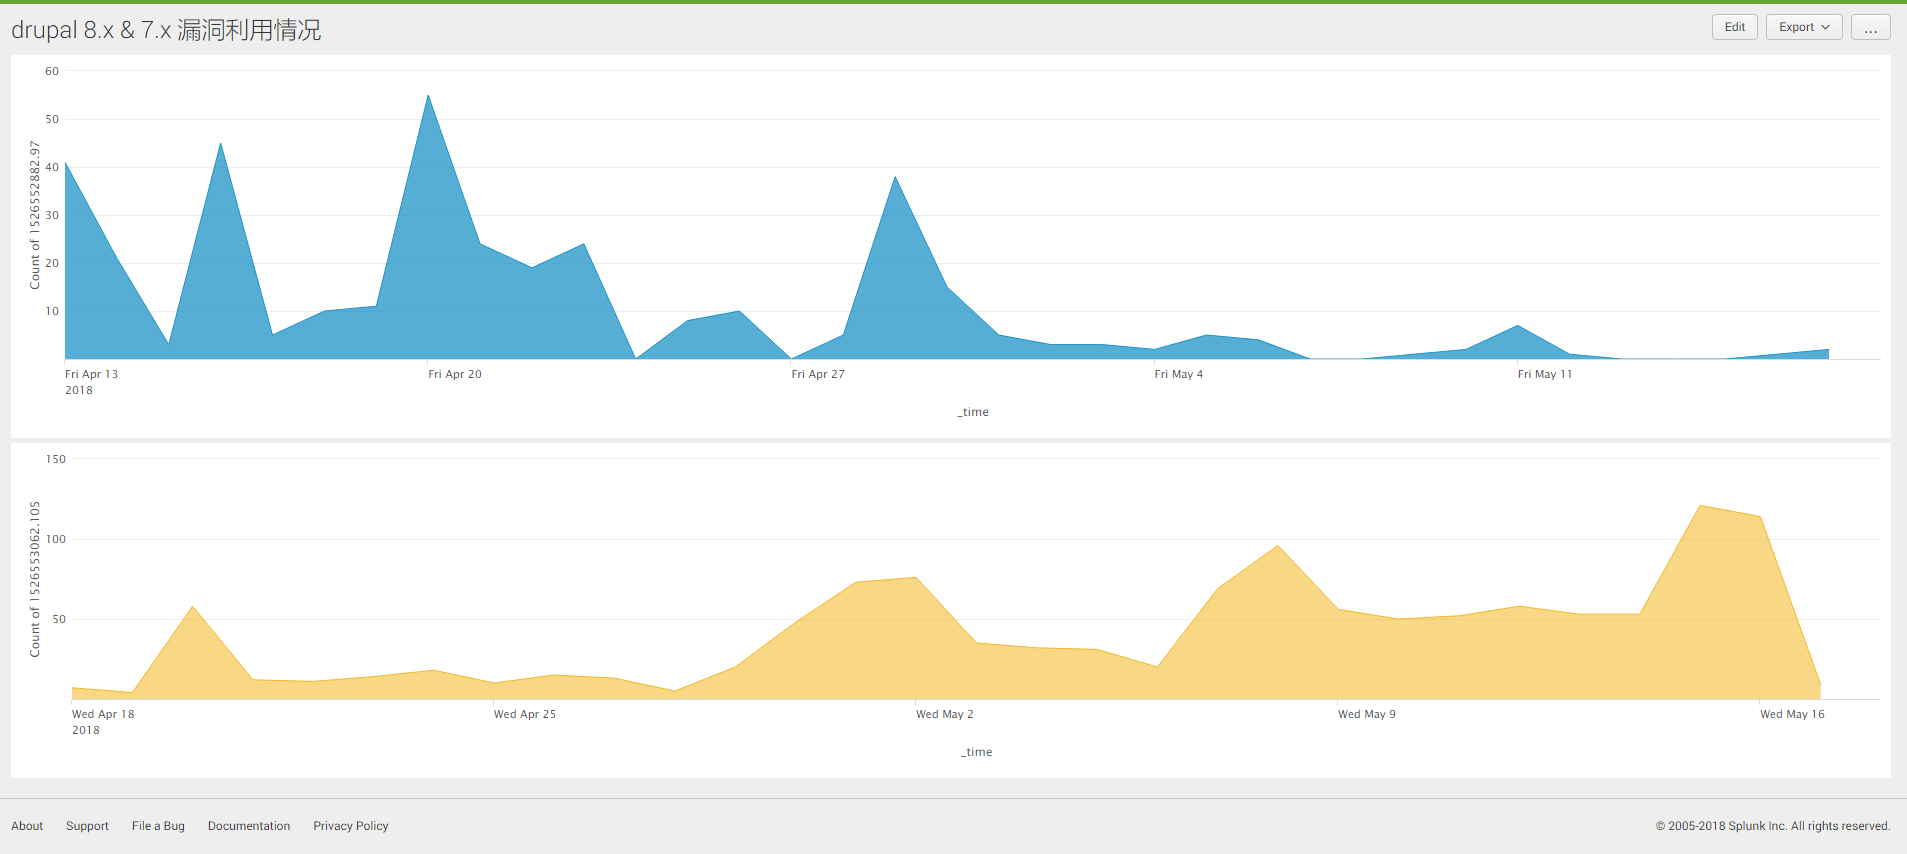This screenshot has width=1907, height=854.
Task: Click the _time label under the yellow chart
Action: pyautogui.click(x=976, y=752)
